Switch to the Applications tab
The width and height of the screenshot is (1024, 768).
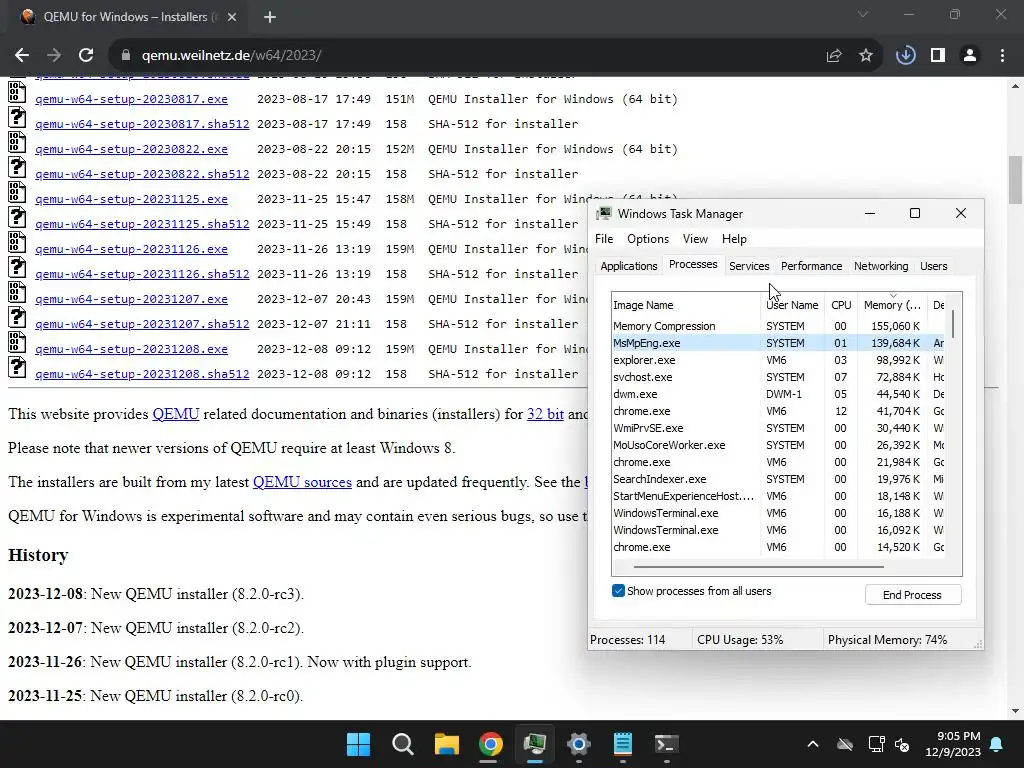click(x=628, y=266)
